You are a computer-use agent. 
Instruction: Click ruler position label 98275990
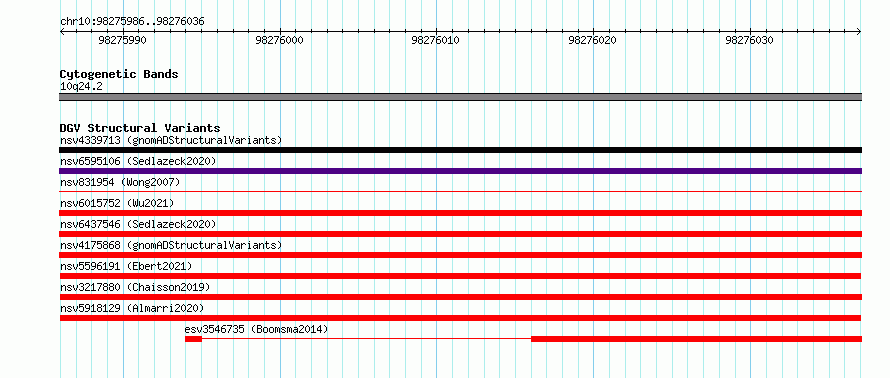click(123, 40)
